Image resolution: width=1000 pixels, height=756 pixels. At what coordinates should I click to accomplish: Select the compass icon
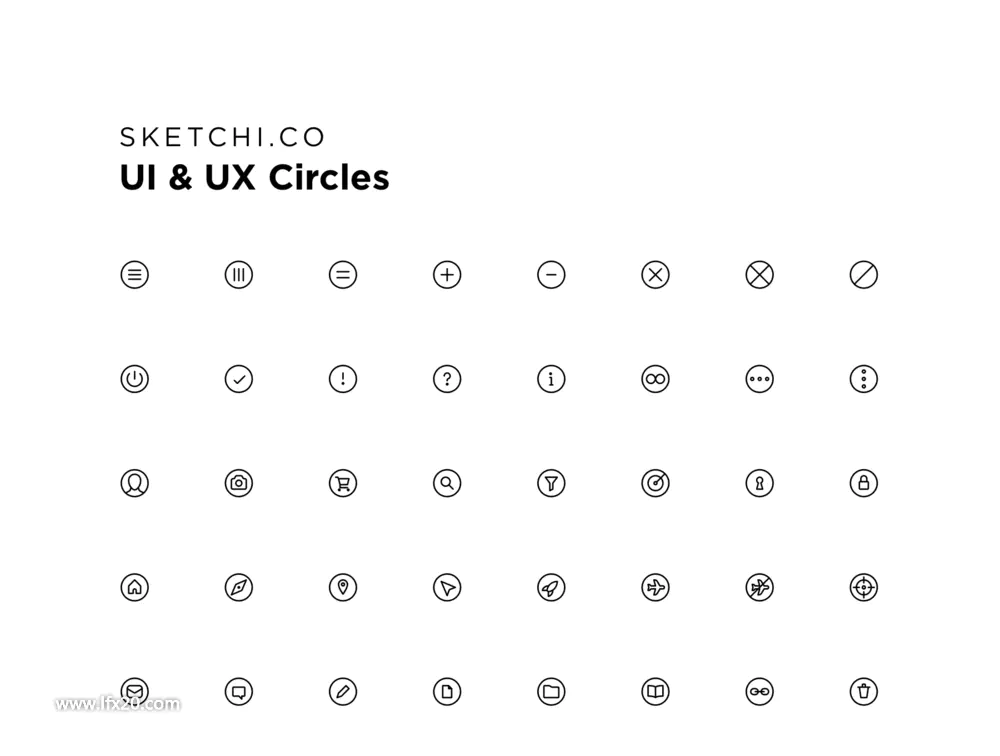(x=239, y=587)
